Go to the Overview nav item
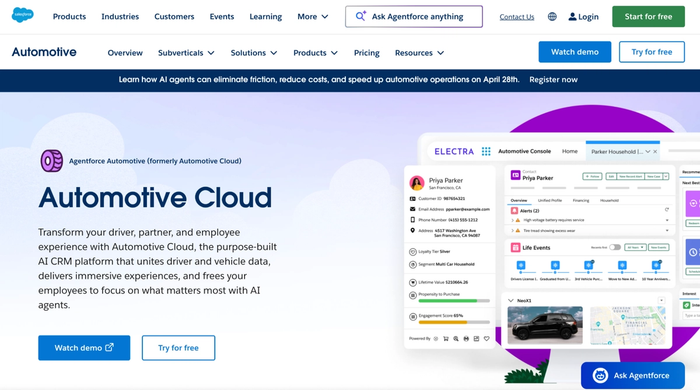 point(125,53)
